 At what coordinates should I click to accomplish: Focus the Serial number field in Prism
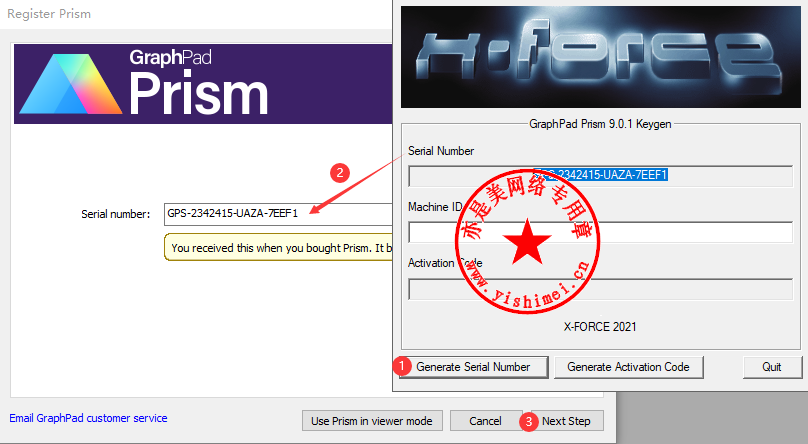coord(278,214)
